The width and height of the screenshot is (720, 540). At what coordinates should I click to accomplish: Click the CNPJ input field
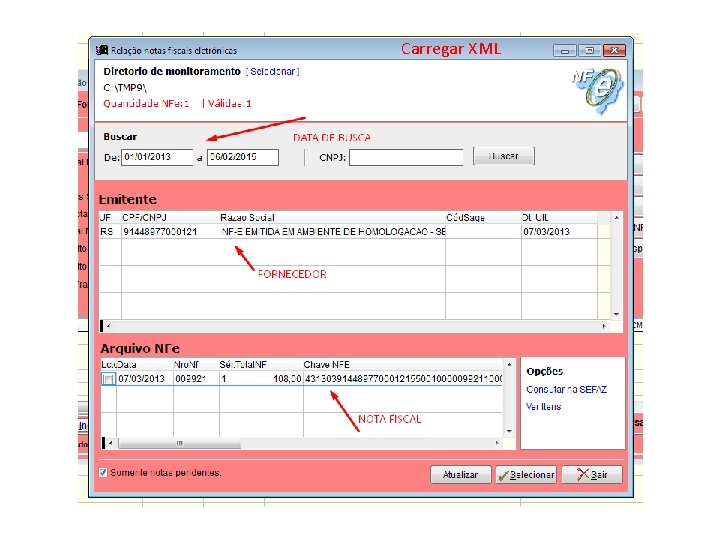[406, 158]
